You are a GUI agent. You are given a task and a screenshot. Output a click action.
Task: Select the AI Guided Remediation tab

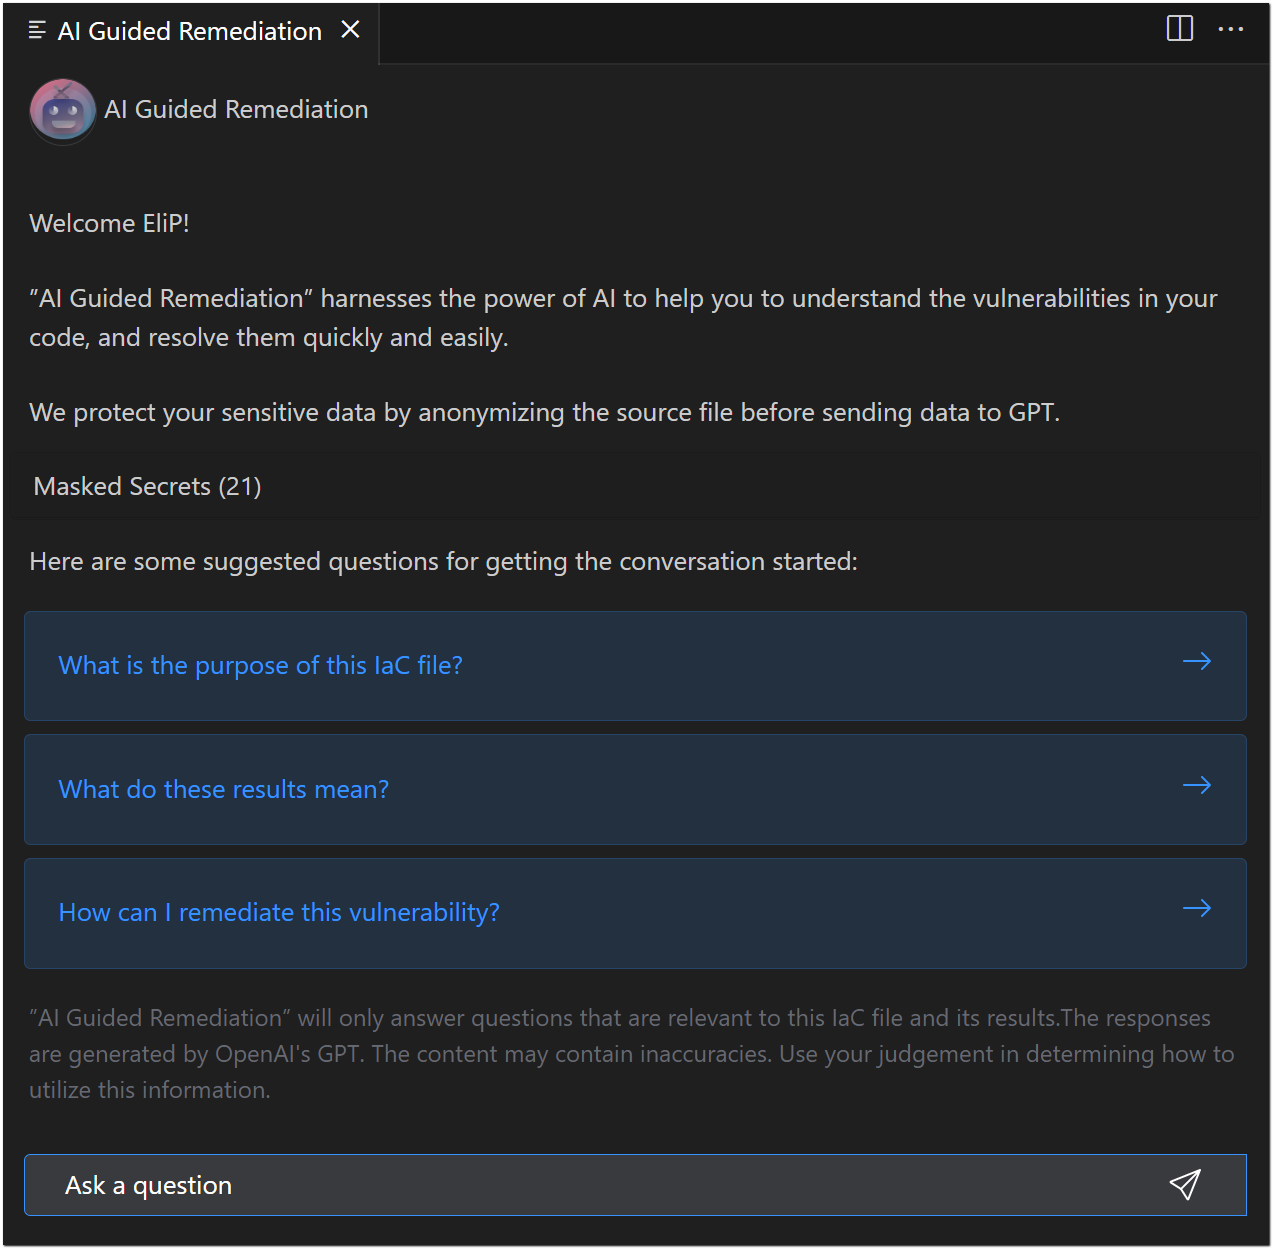[x=190, y=31]
